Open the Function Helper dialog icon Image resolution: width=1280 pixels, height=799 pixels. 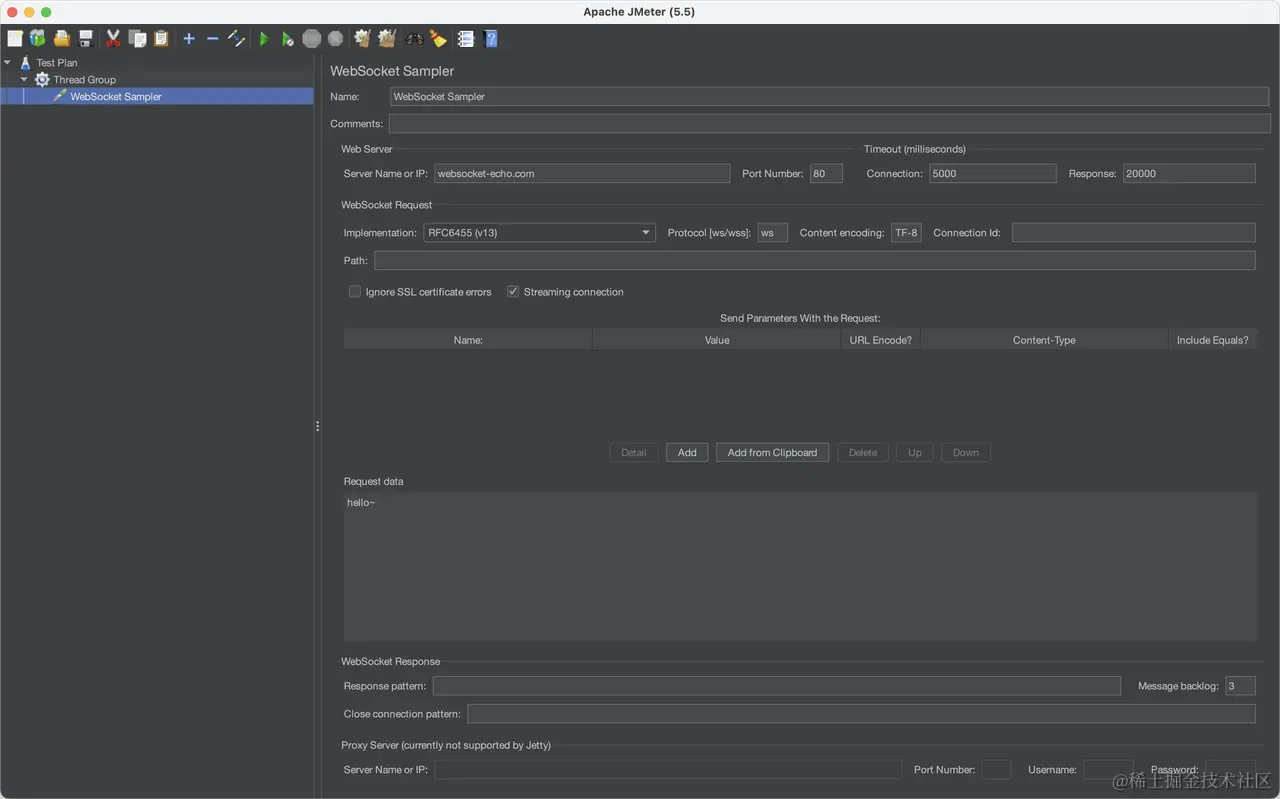point(466,39)
